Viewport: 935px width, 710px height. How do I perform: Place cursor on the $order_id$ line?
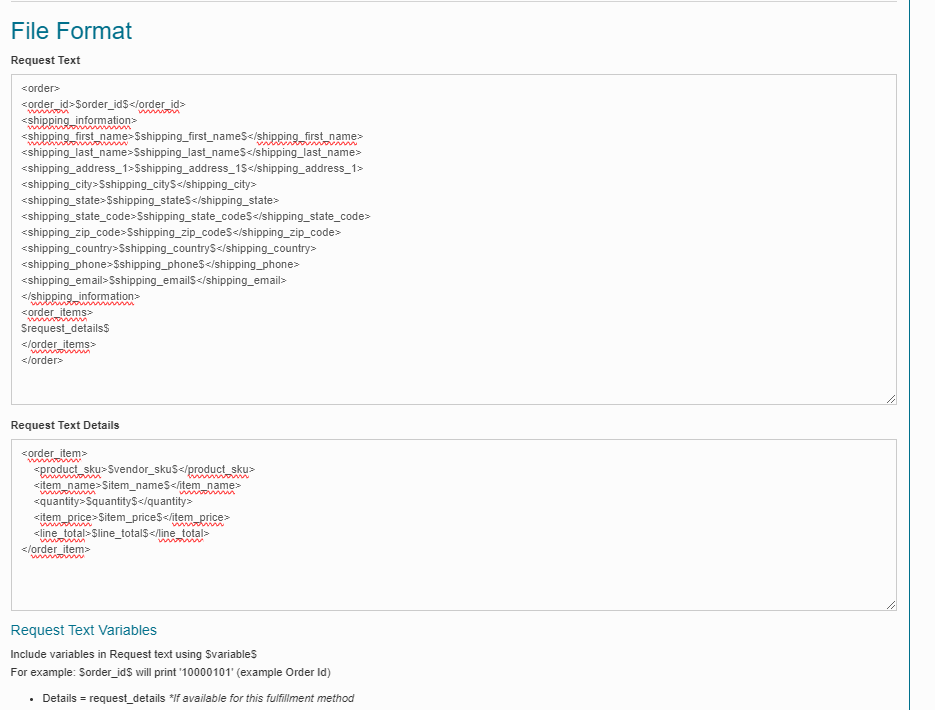[104, 104]
